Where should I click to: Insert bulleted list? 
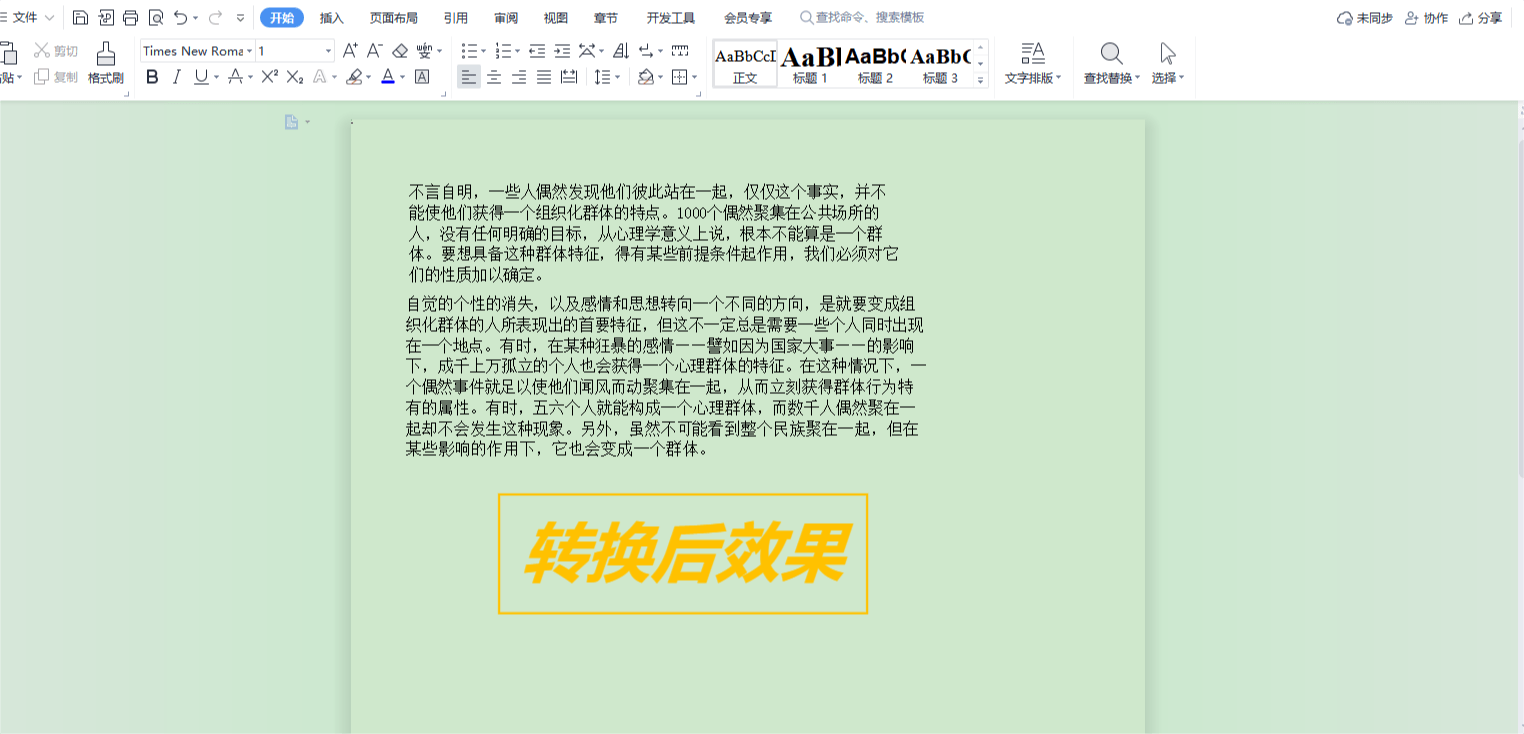coord(469,50)
